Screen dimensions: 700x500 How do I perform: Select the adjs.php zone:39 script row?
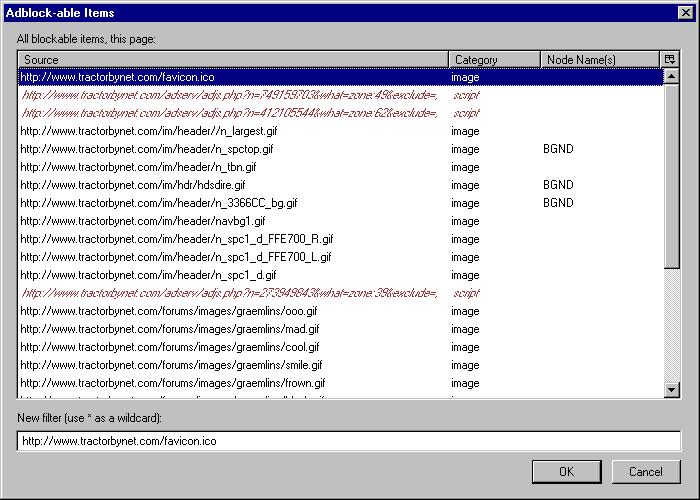coord(341,293)
